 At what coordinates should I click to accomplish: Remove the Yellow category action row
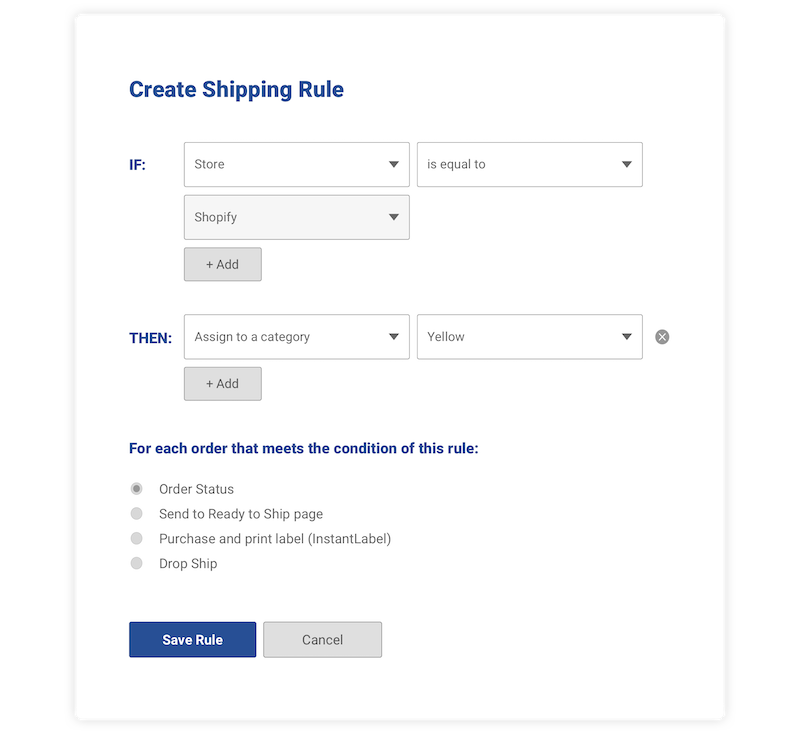(x=662, y=337)
